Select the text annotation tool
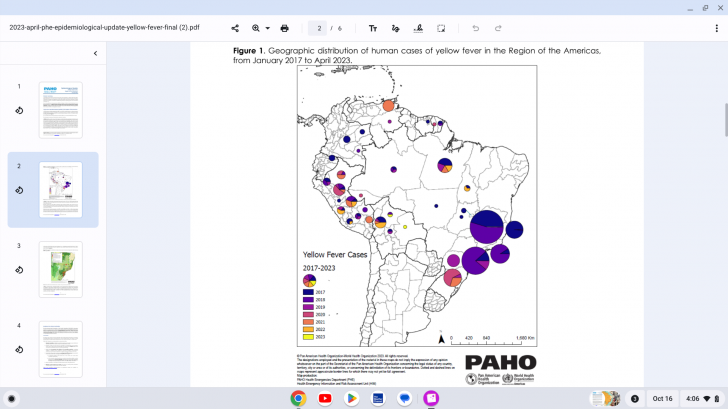Viewport: 728px width, 409px height. coord(373,28)
